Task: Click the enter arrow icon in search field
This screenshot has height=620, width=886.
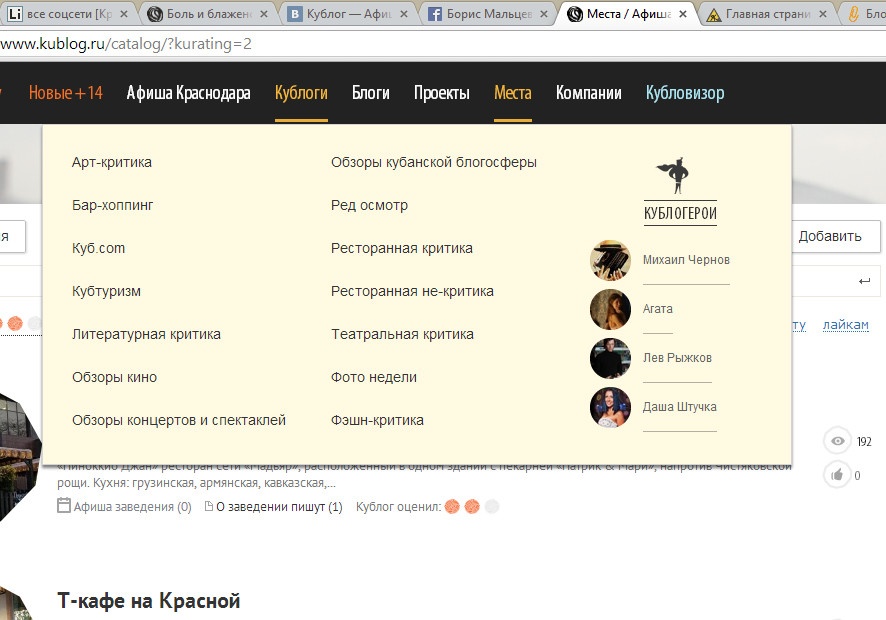Action: click(x=864, y=281)
